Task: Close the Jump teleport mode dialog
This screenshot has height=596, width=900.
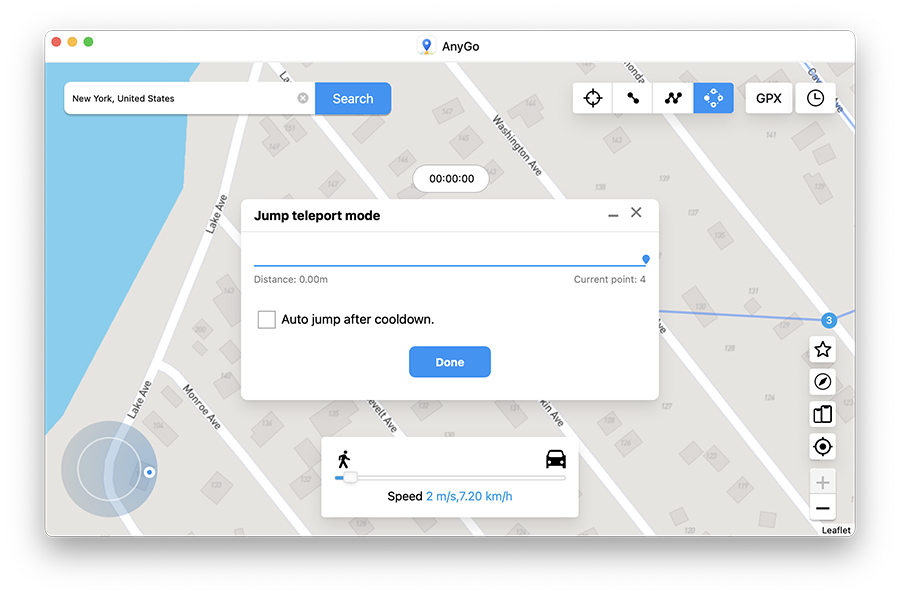Action: (636, 213)
